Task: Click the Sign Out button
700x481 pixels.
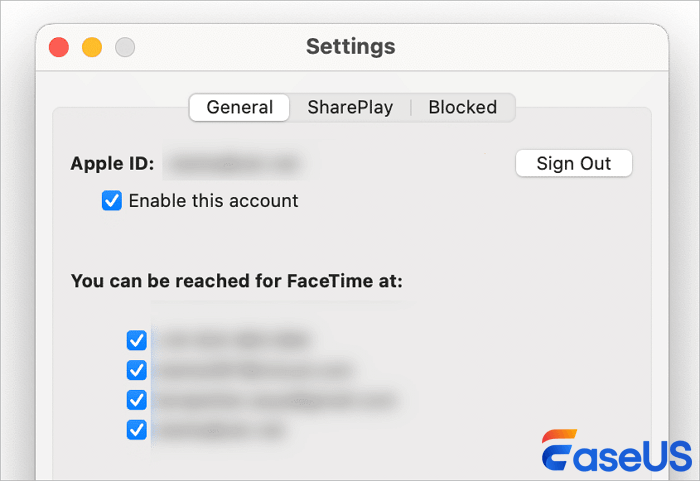Action: (573, 164)
